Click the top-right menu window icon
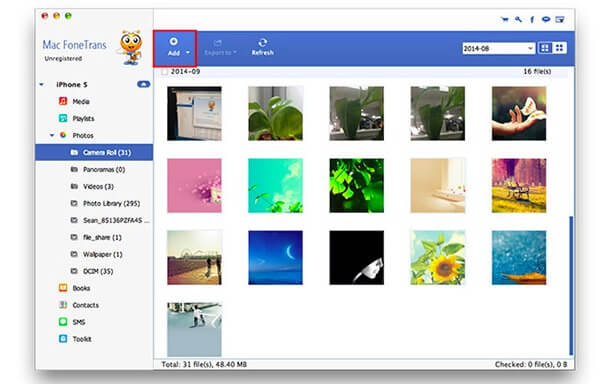The height and width of the screenshot is (384, 600). click(x=560, y=19)
